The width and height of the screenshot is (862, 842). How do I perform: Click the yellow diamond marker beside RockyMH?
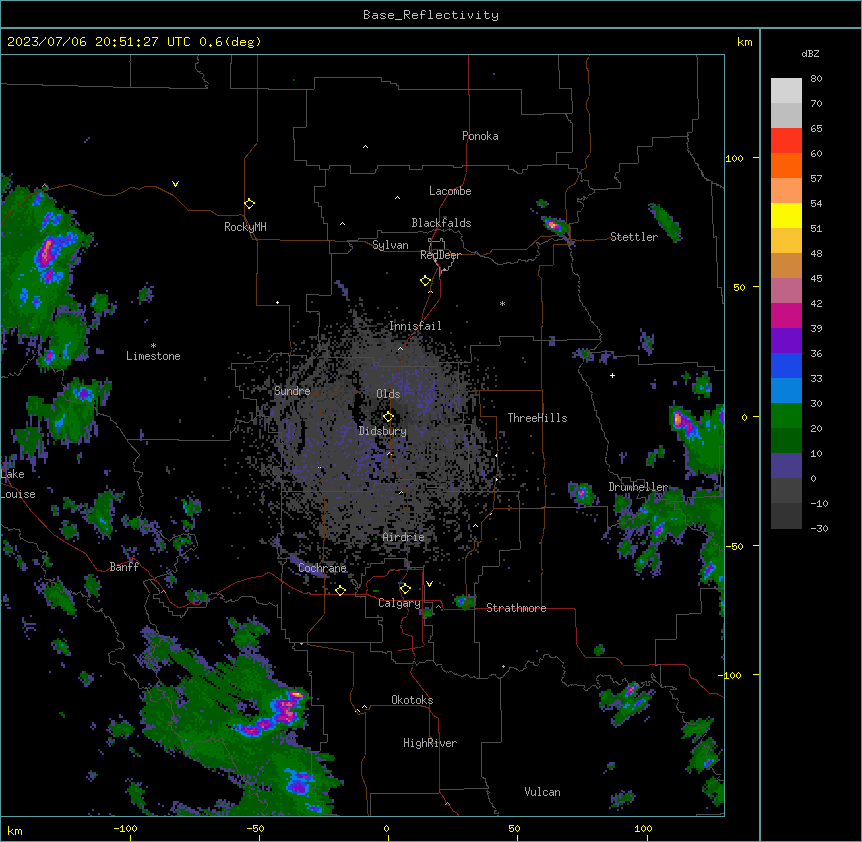249,204
